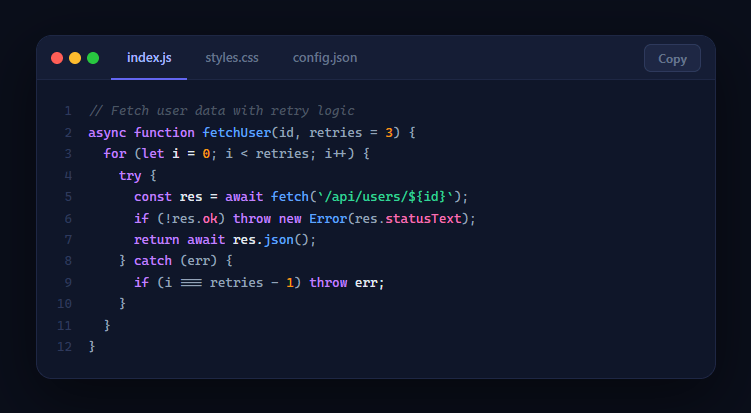751x413 pixels.
Task: Click the "new" keyword on line 6
Action: coord(290,219)
